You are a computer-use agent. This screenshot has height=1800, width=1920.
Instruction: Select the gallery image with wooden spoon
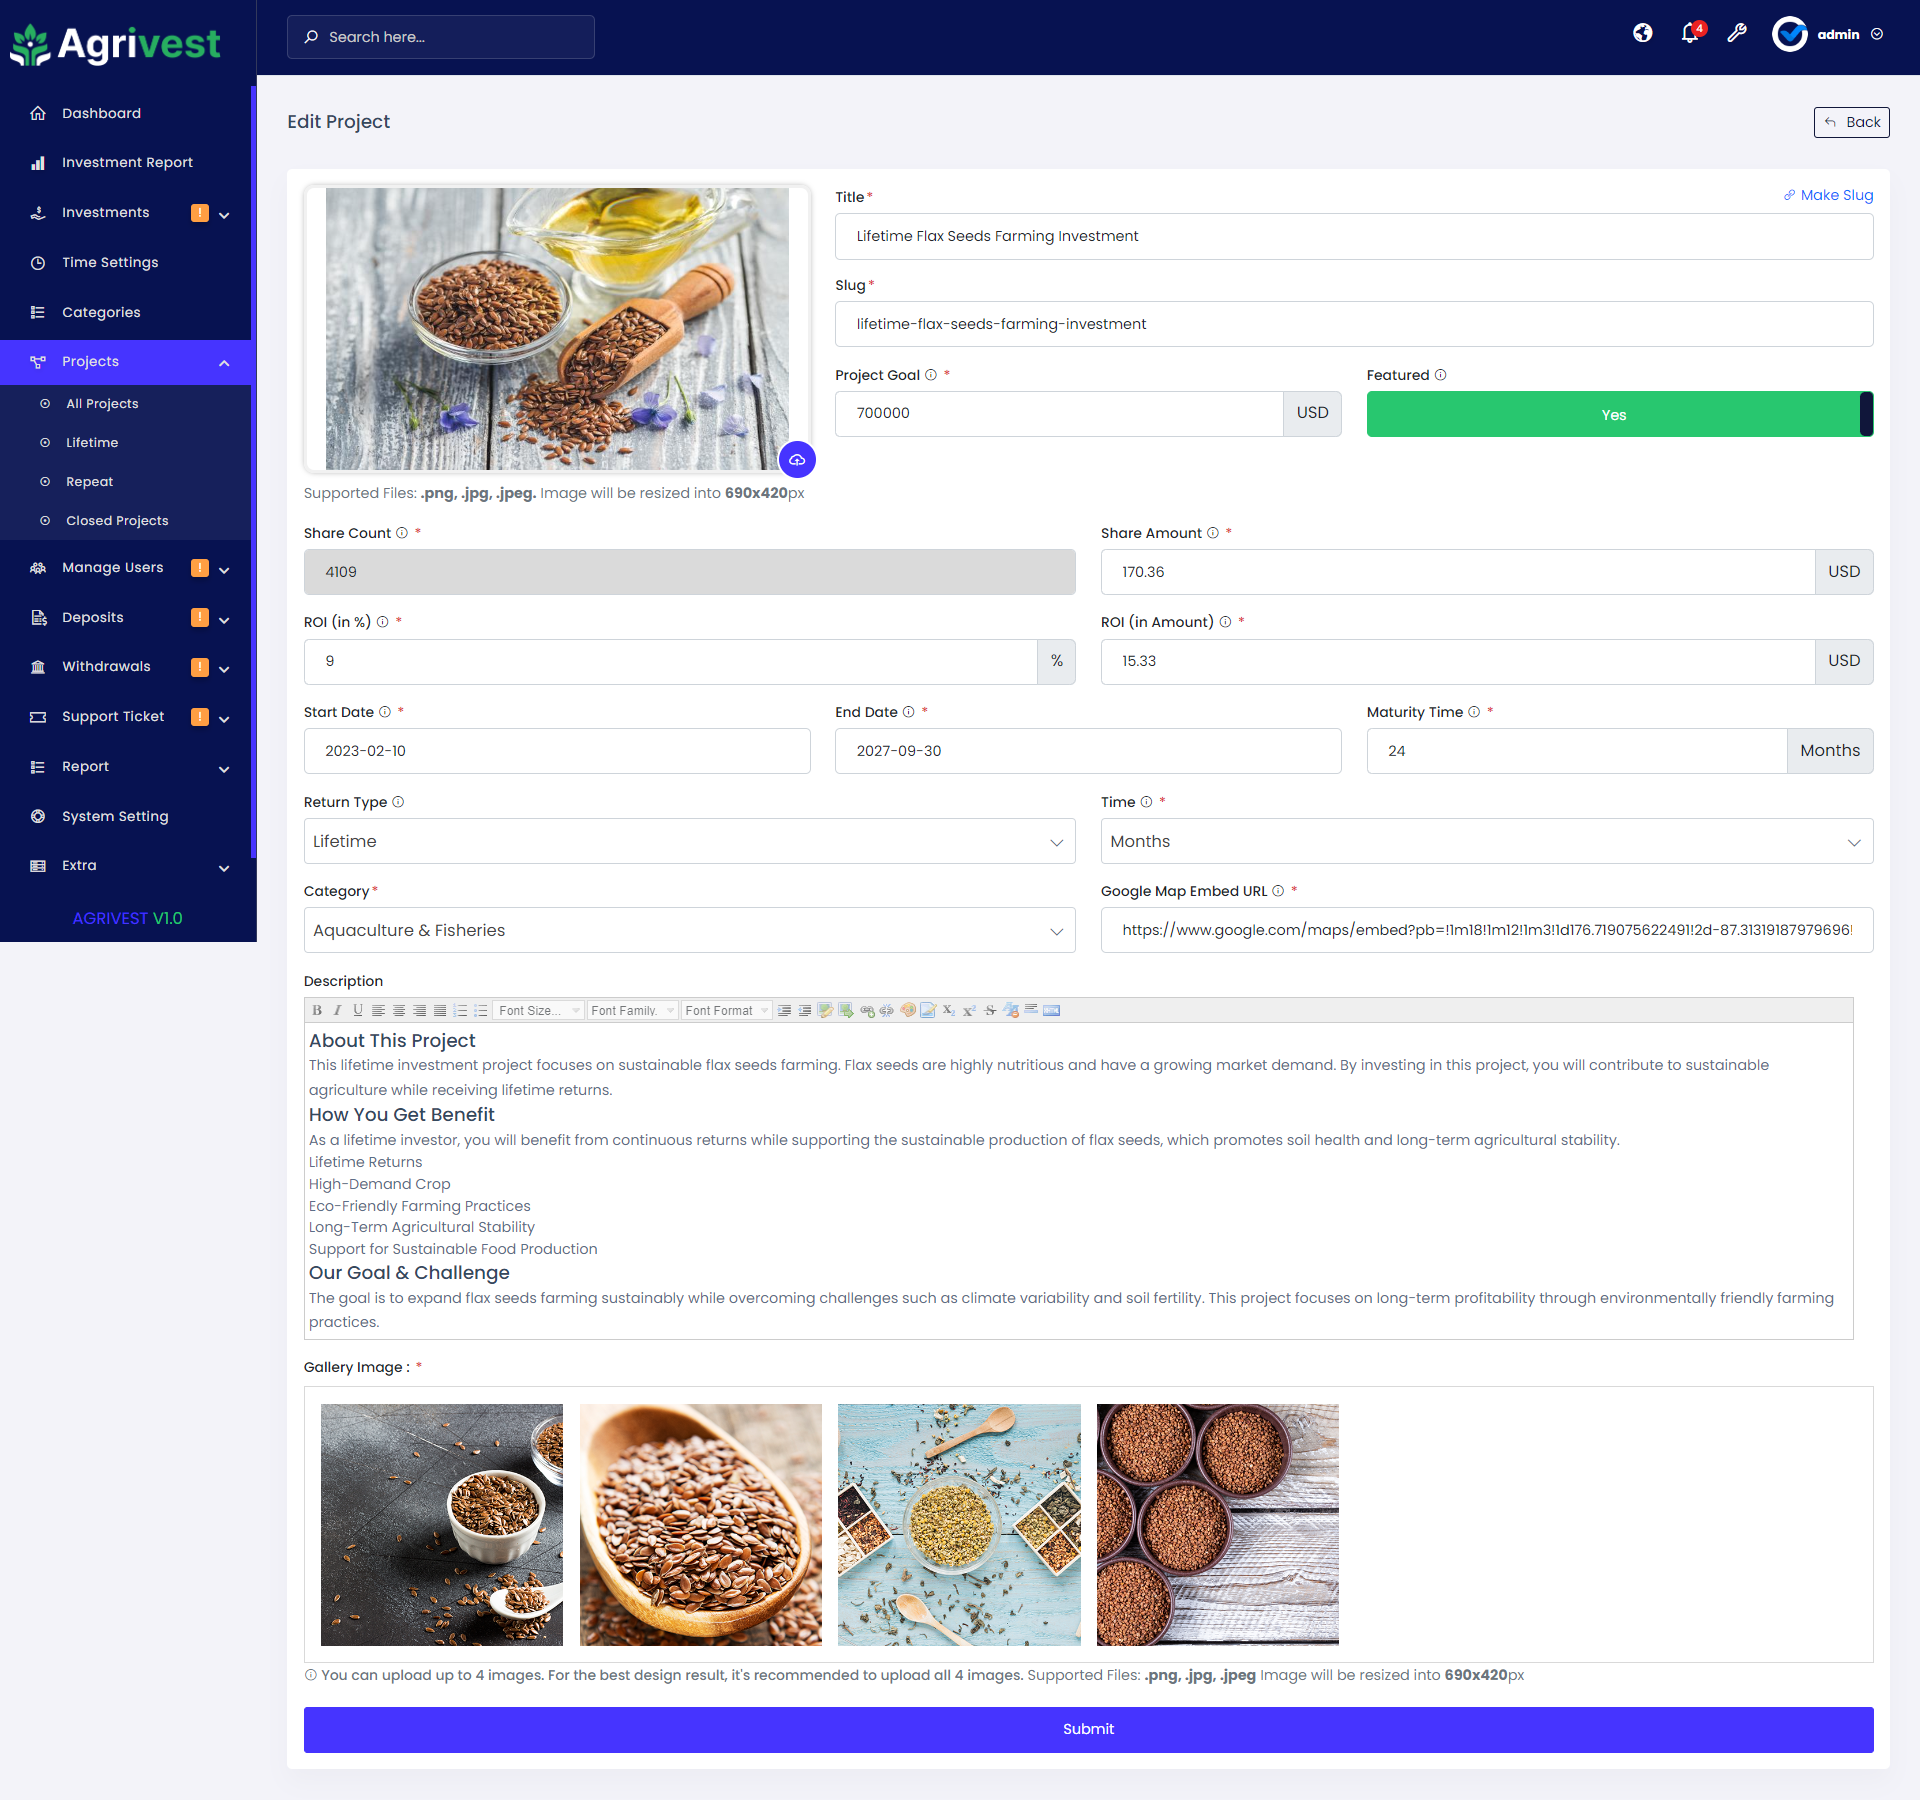(x=700, y=1525)
